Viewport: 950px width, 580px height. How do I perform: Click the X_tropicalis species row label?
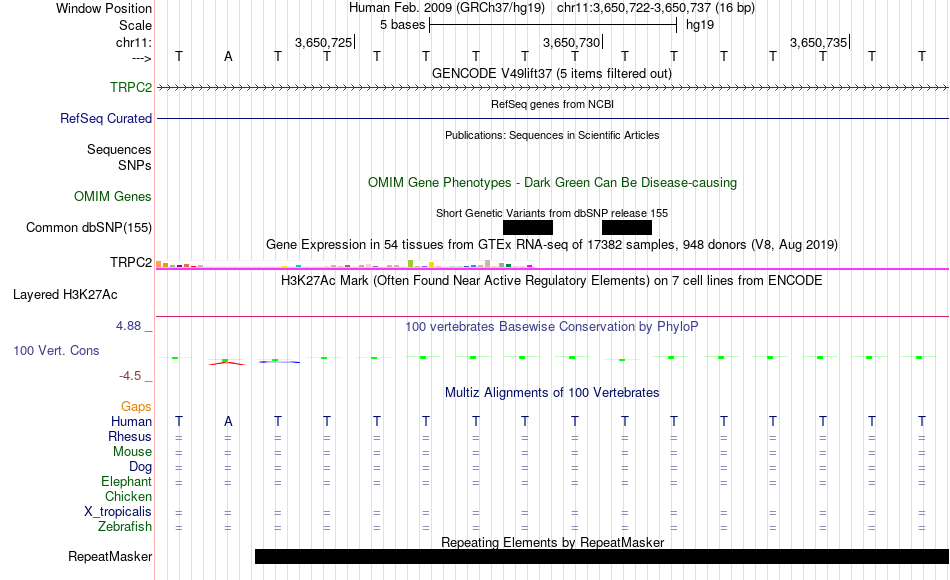tap(118, 512)
